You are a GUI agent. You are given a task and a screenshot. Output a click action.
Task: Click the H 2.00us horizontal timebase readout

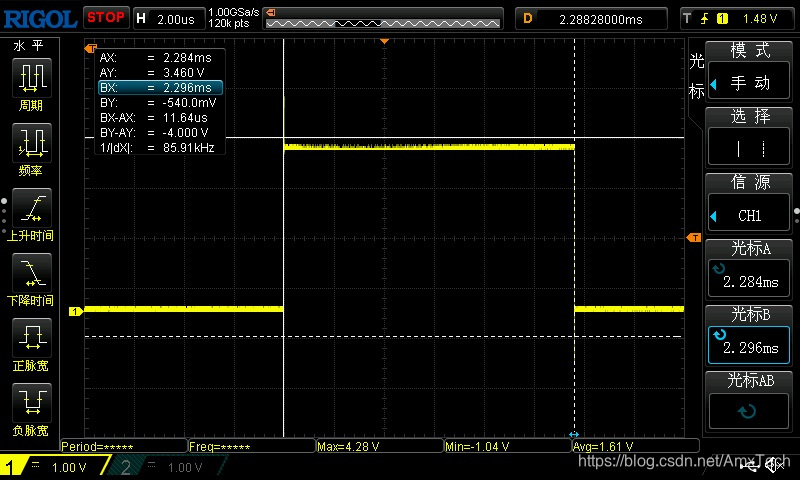coord(169,19)
